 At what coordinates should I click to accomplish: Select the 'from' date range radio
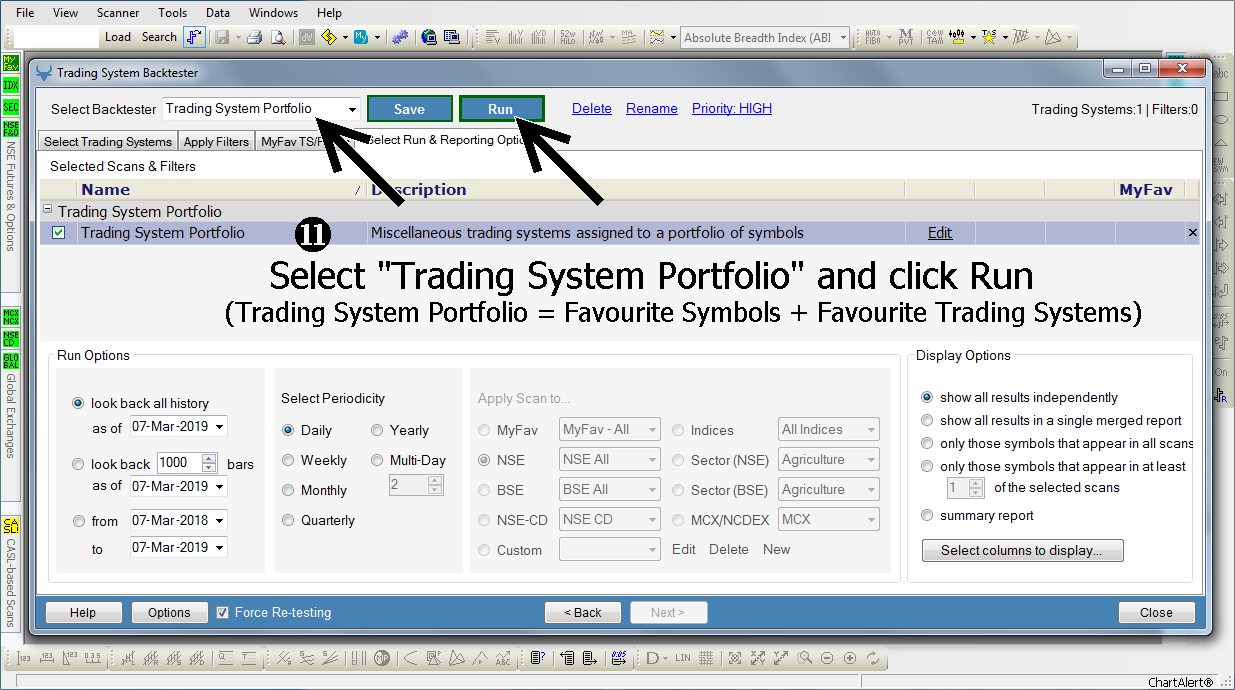78,521
